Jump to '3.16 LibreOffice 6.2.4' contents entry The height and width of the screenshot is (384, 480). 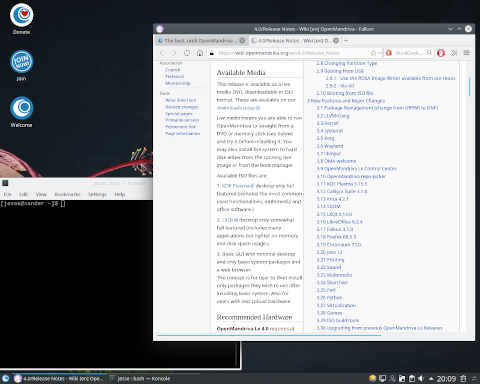[x=339, y=222]
